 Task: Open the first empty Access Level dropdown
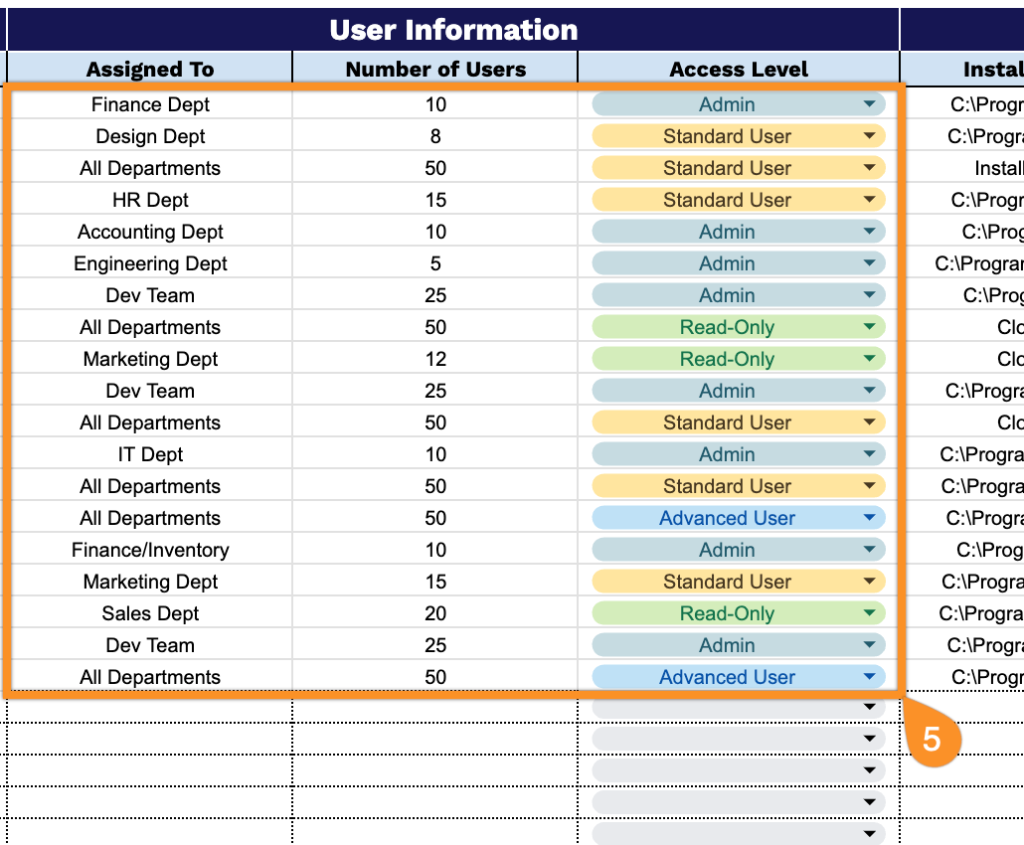(868, 708)
